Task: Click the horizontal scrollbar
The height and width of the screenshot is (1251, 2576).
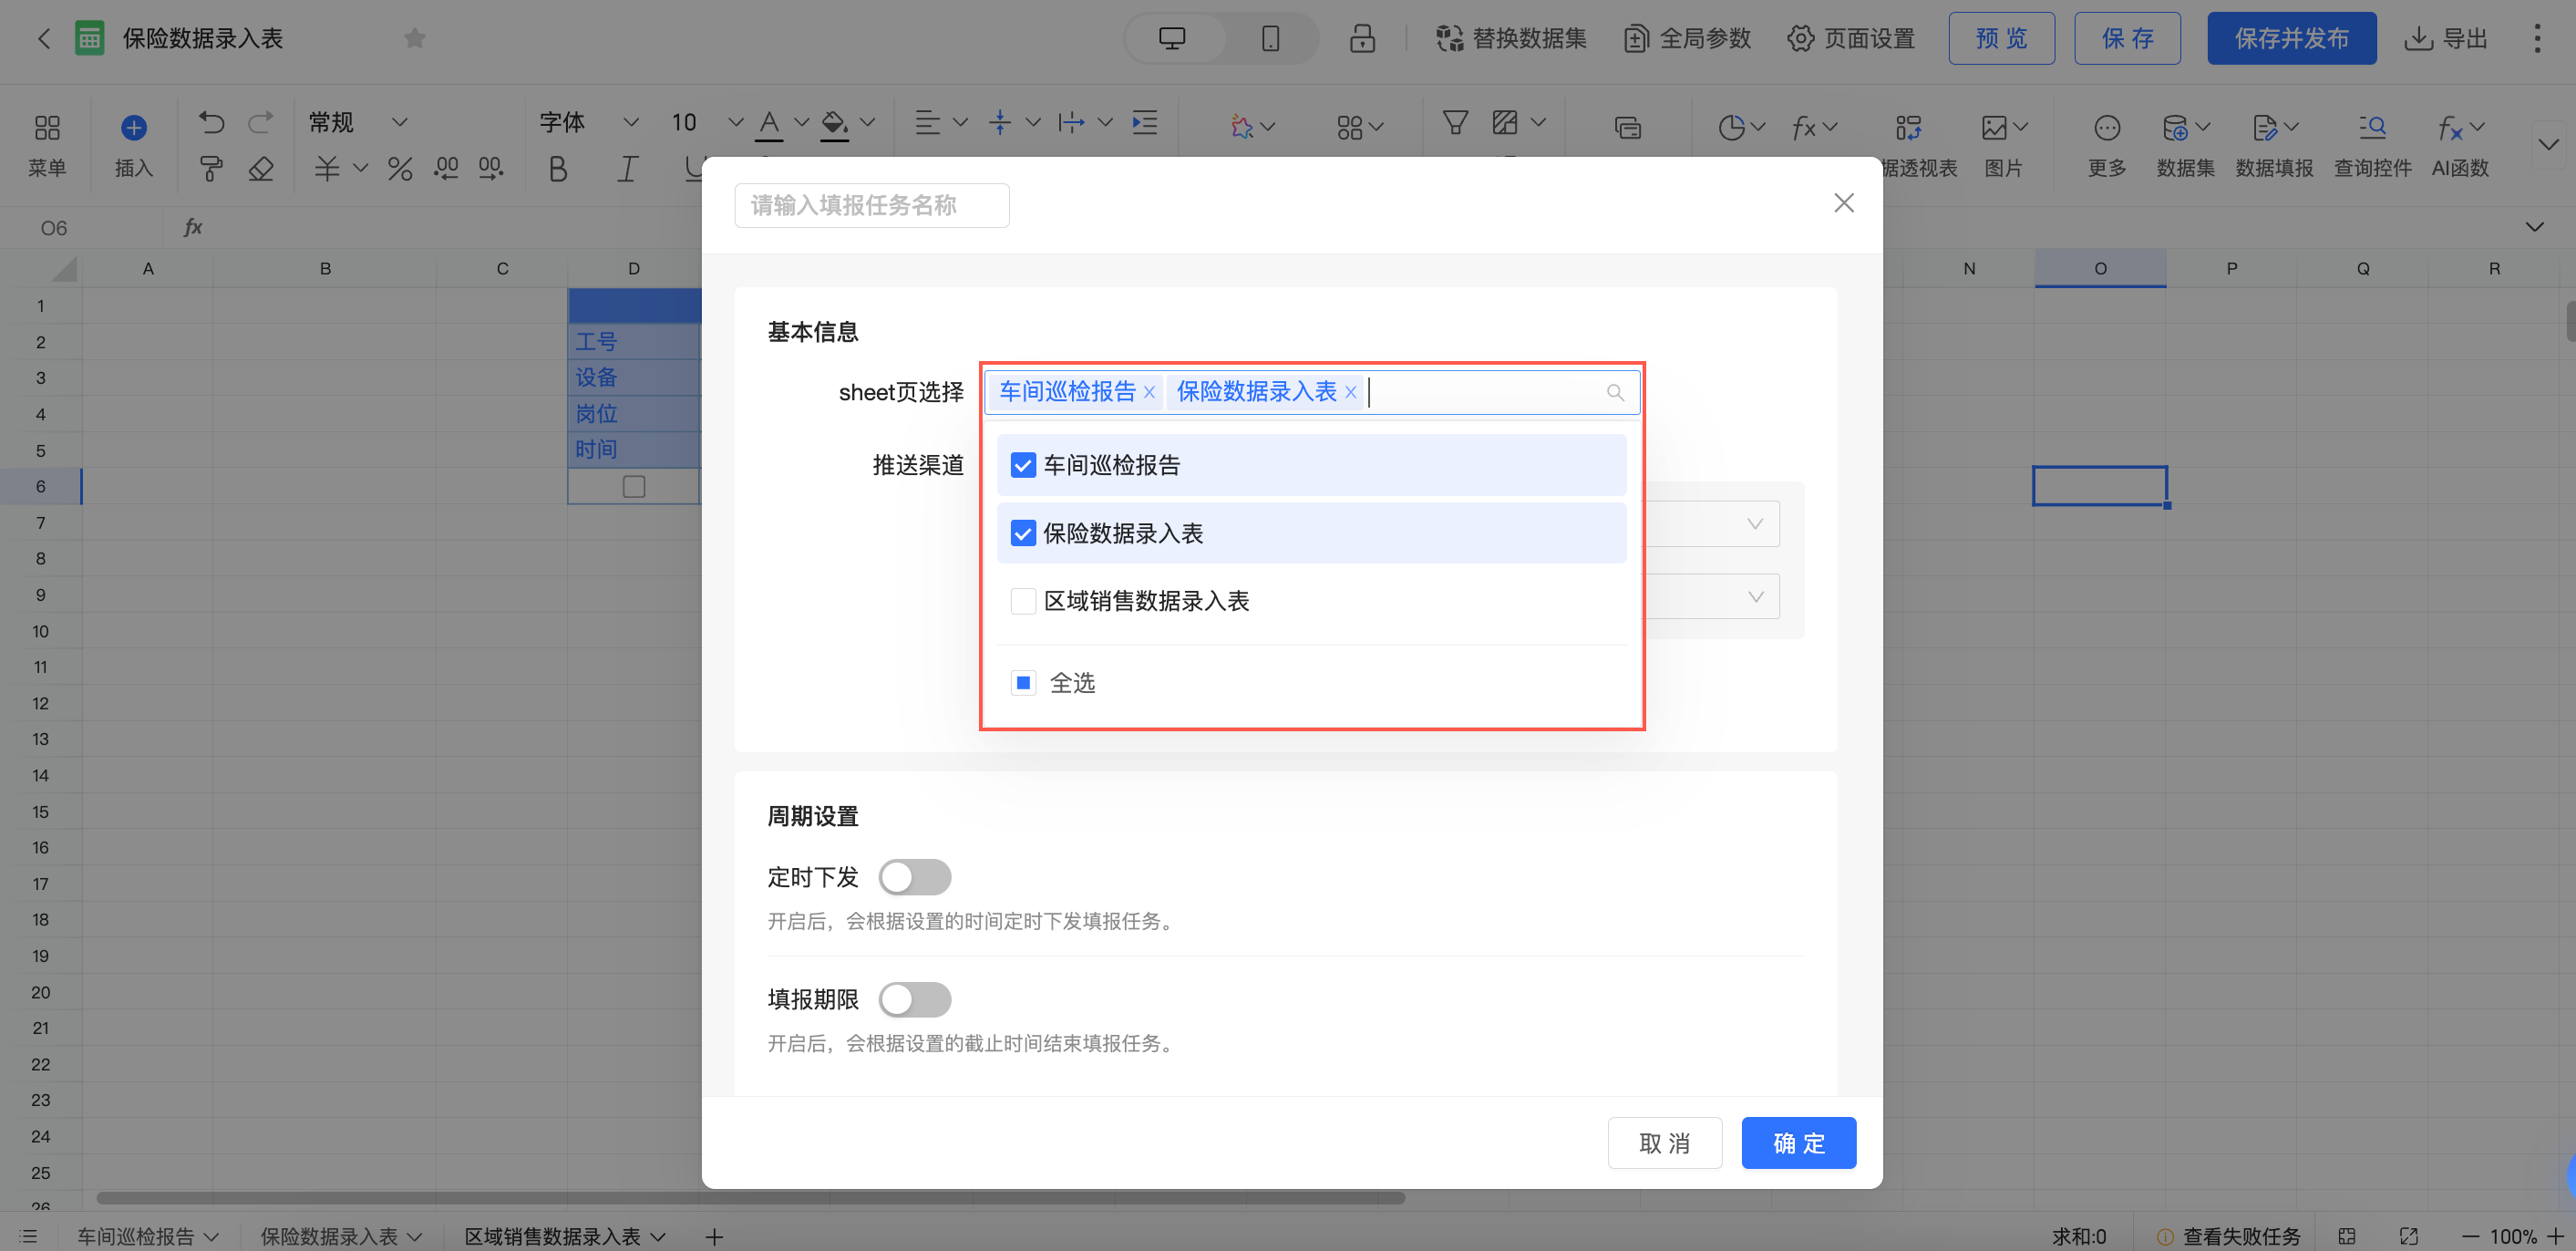Action: point(750,1198)
